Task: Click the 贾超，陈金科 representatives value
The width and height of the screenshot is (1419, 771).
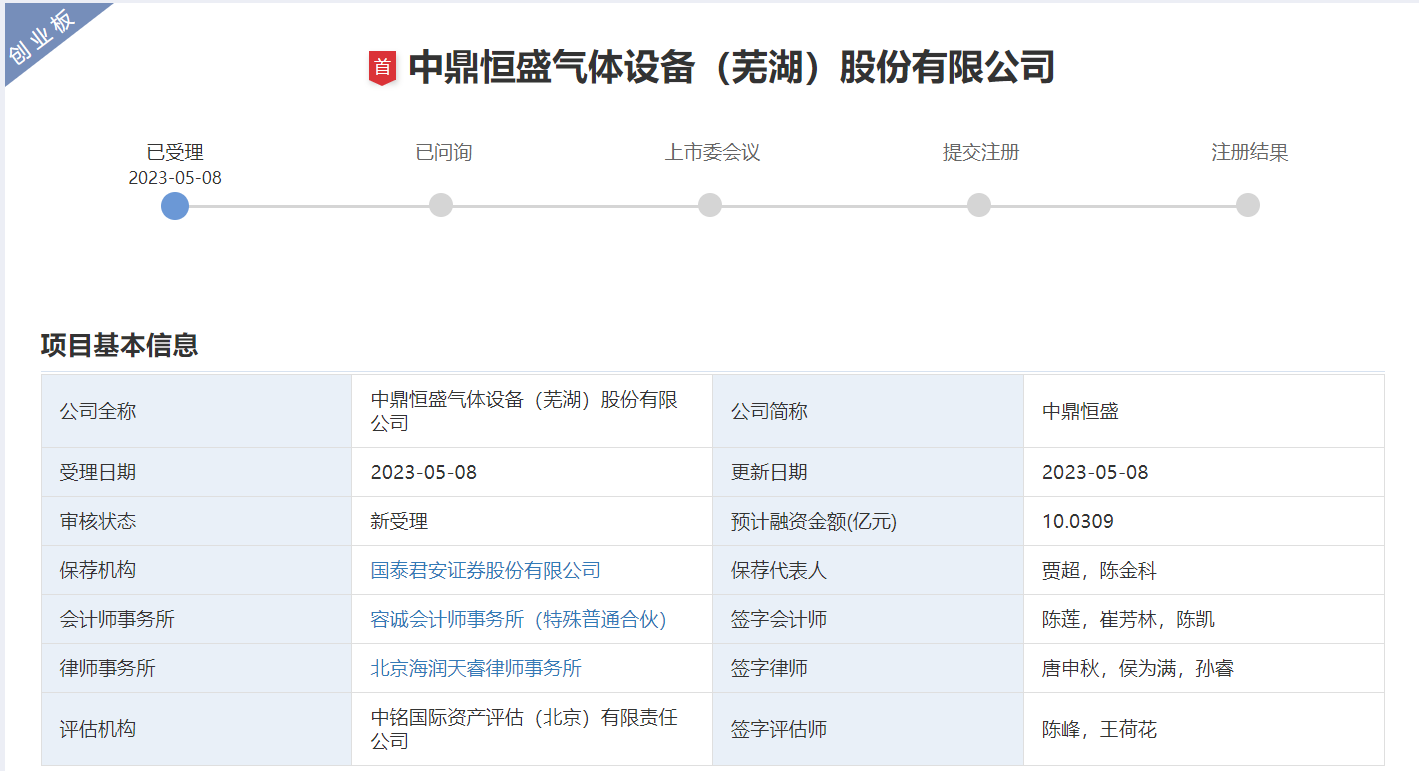Action: pyautogui.click(x=1099, y=571)
